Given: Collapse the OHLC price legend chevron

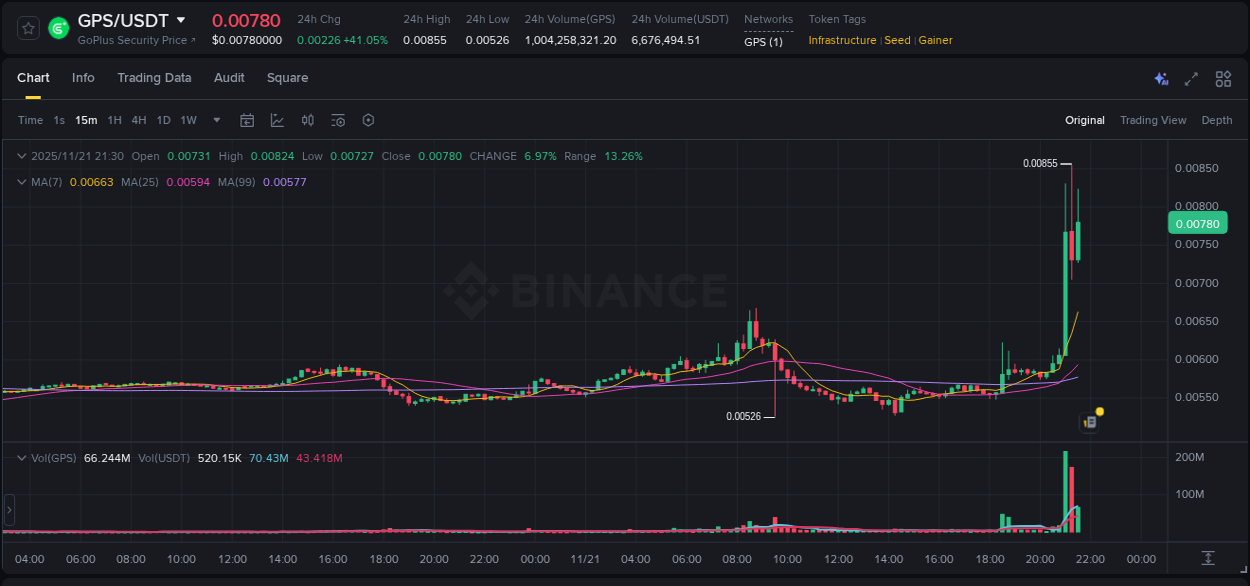Looking at the screenshot, I should [x=22, y=156].
